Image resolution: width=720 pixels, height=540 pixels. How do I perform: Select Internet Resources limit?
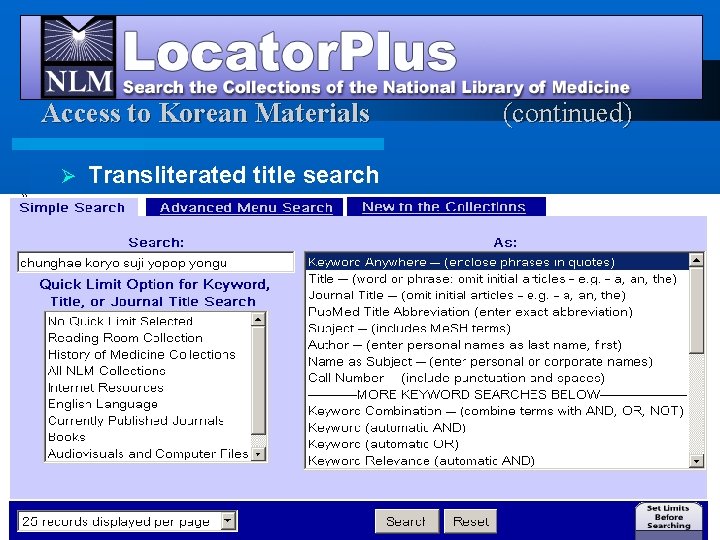[x=148, y=388]
